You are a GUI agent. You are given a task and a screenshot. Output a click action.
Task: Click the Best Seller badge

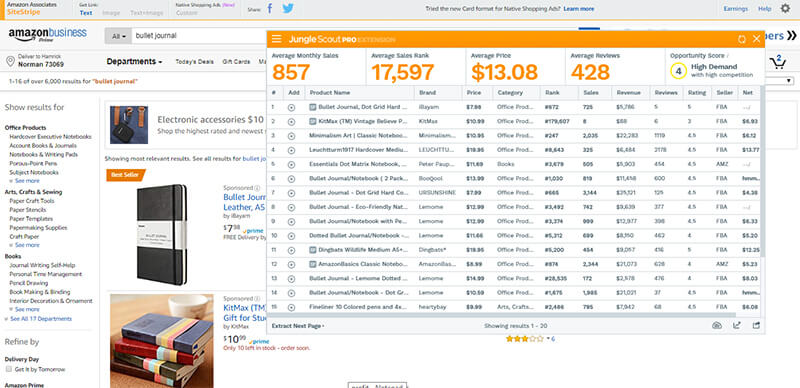click(126, 175)
